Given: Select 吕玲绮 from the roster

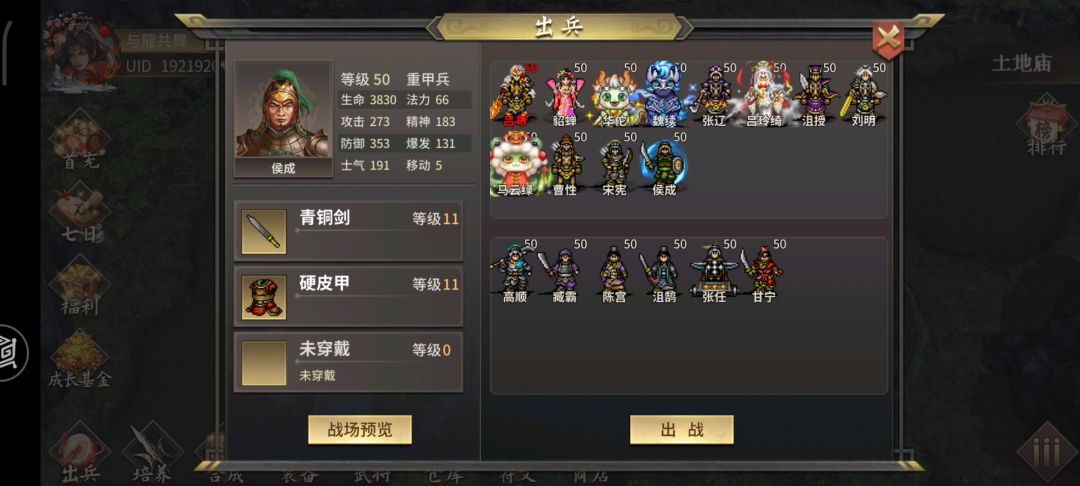Looking at the screenshot, I should [x=763, y=95].
